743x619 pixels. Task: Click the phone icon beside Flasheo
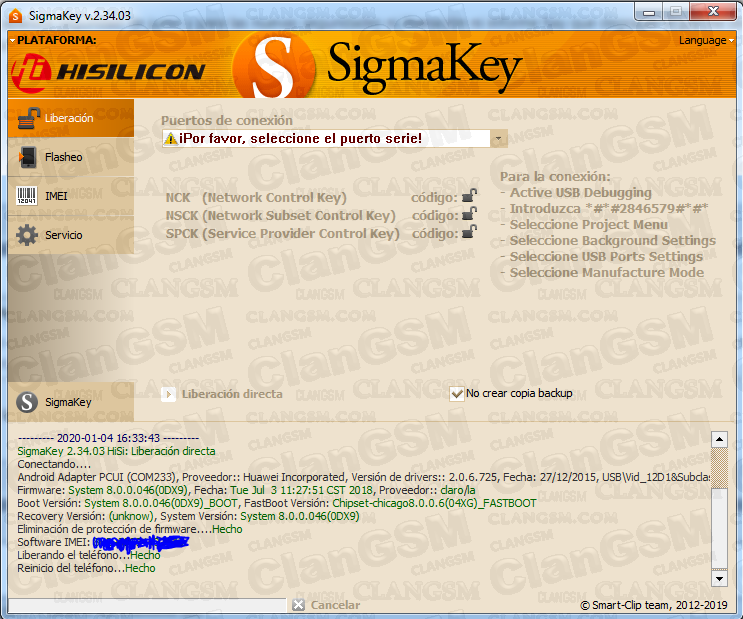pyautogui.click(x=27, y=157)
